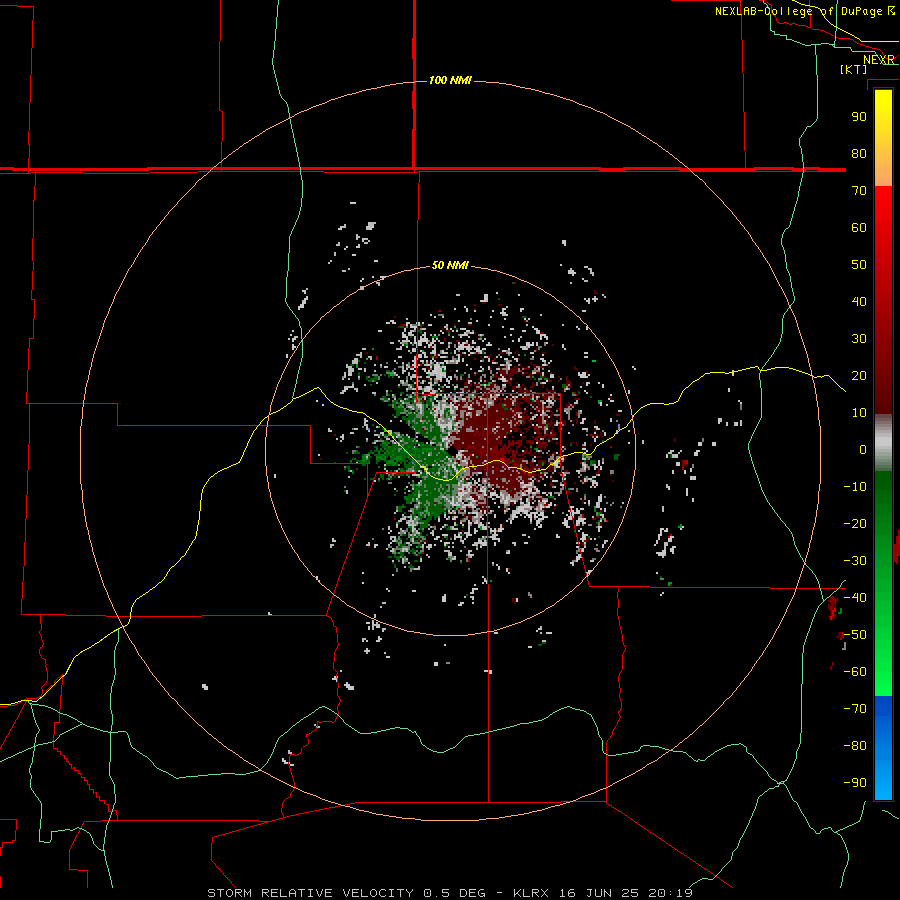Click the 20:19 timestamp
The width and height of the screenshot is (900, 900).
click(670, 893)
